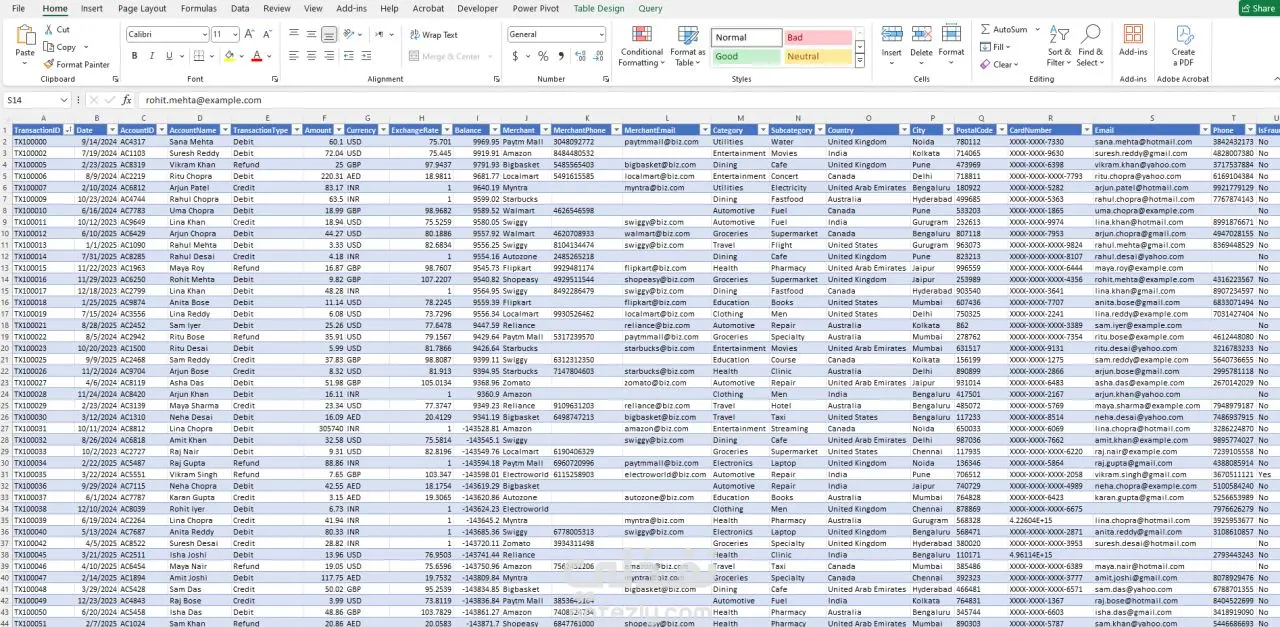
Task: Expand the Sort & Filter menu
Action: (1059, 46)
